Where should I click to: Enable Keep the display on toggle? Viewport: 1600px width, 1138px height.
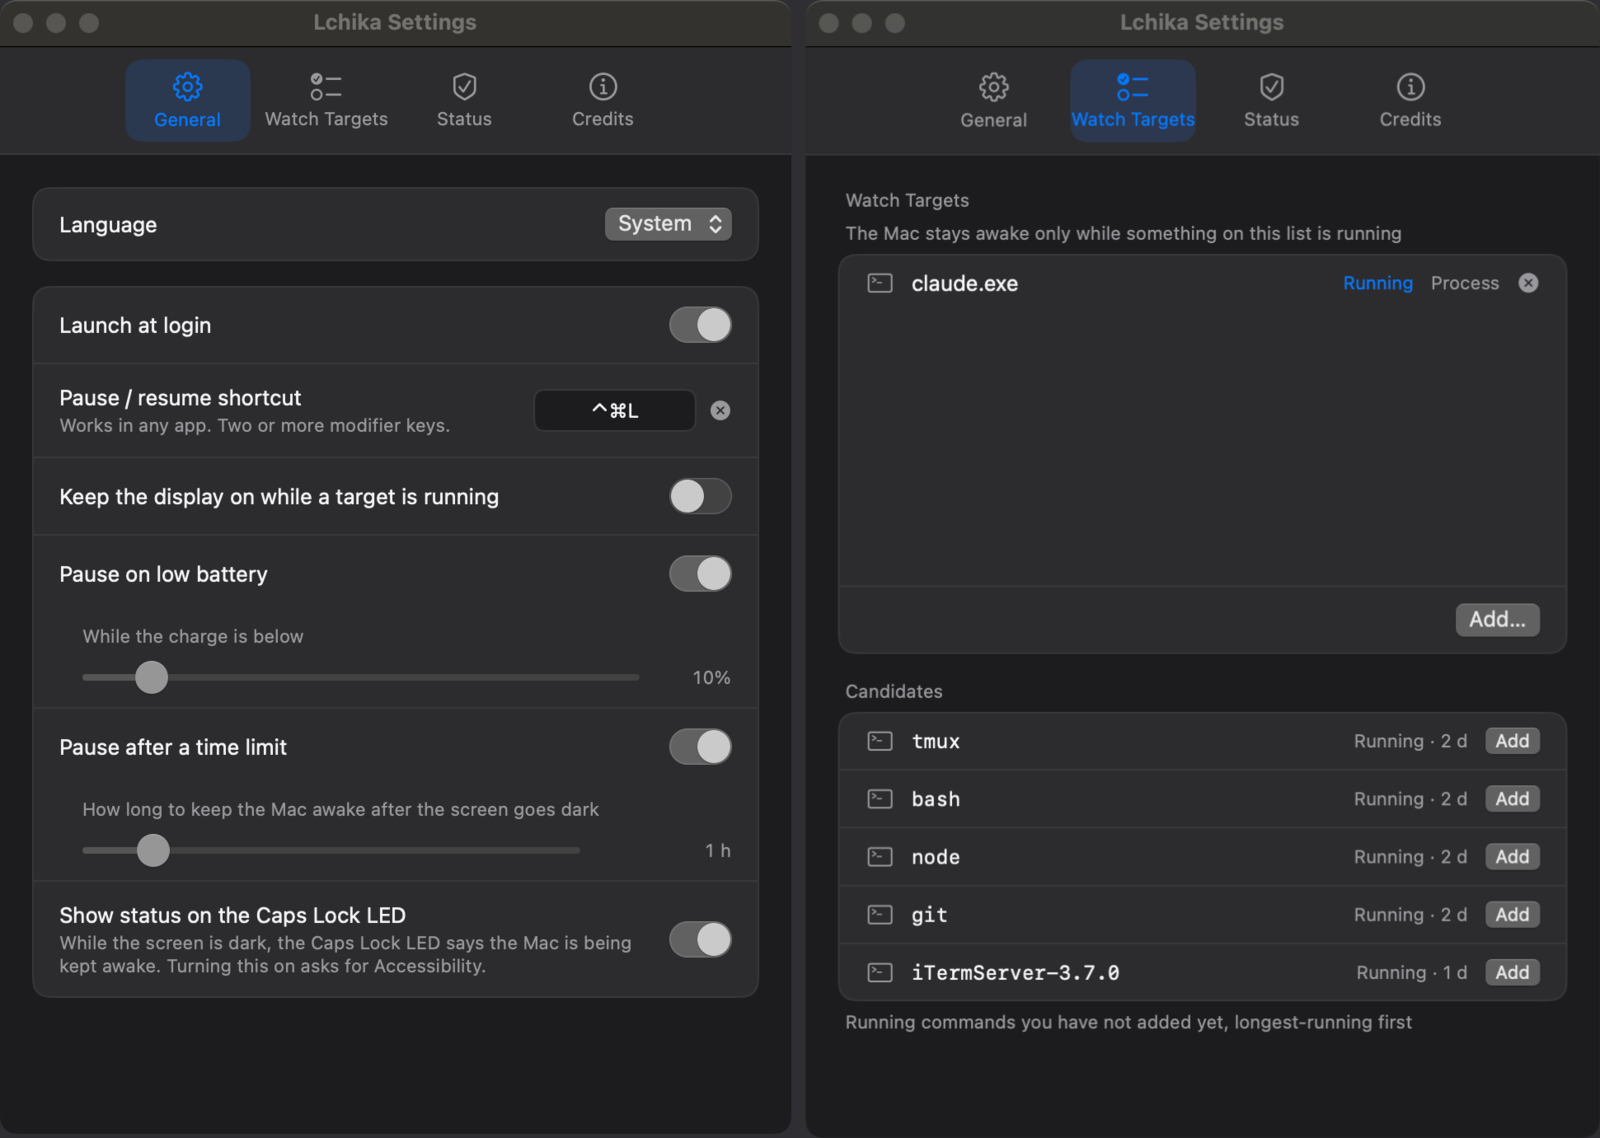coord(700,496)
